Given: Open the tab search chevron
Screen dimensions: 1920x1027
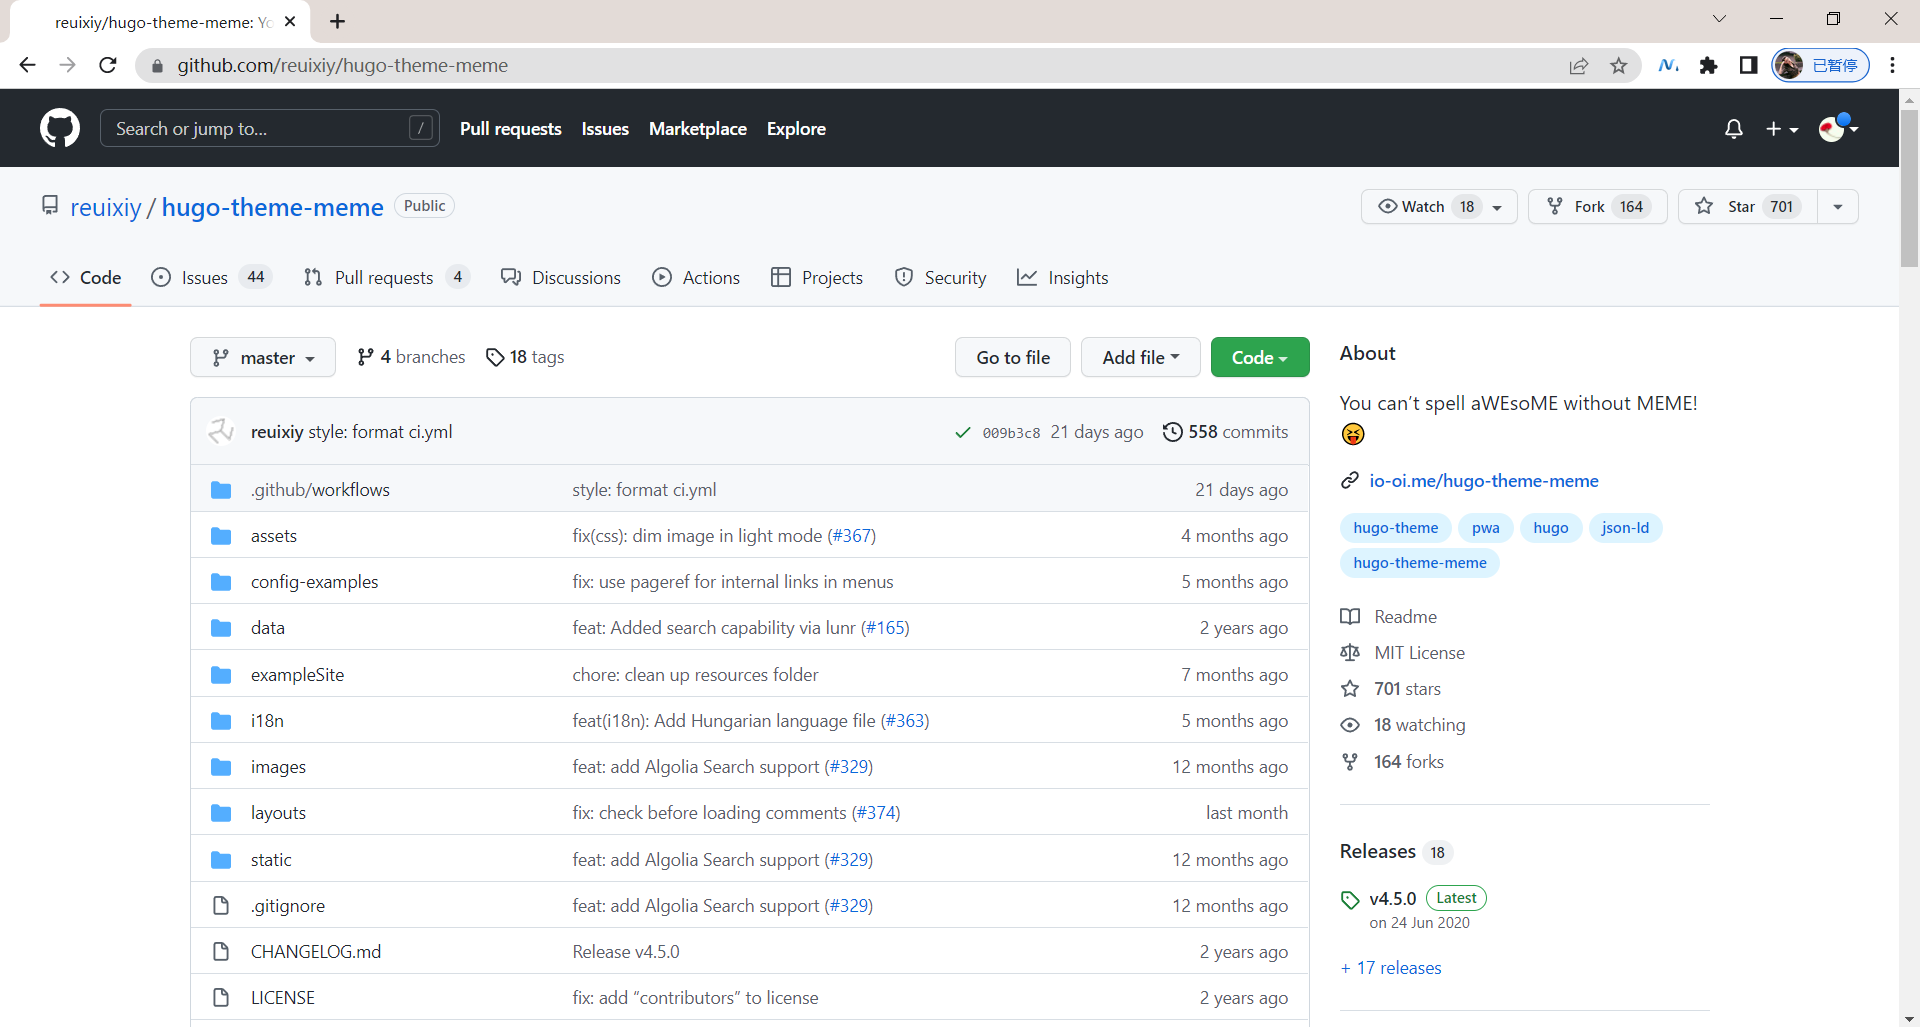Looking at the screenshot, I should tap(1719, 19).
